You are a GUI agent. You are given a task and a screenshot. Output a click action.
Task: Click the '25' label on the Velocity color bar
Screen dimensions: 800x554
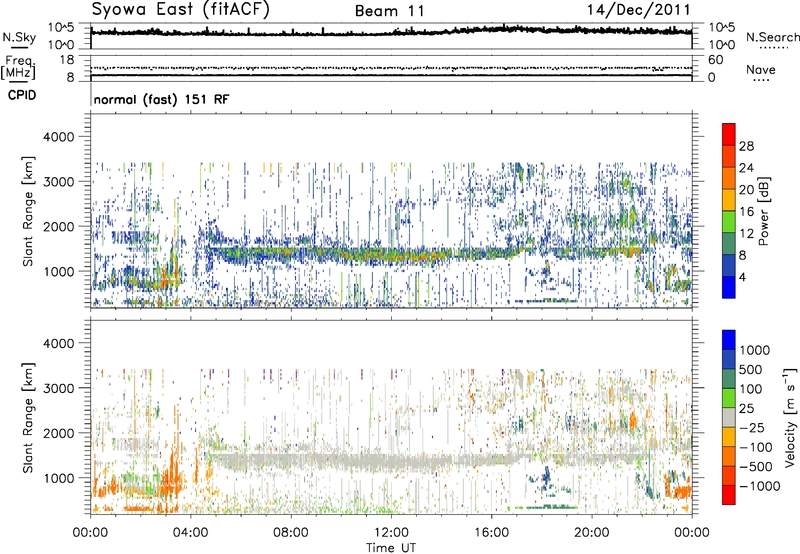click(747, 408)
